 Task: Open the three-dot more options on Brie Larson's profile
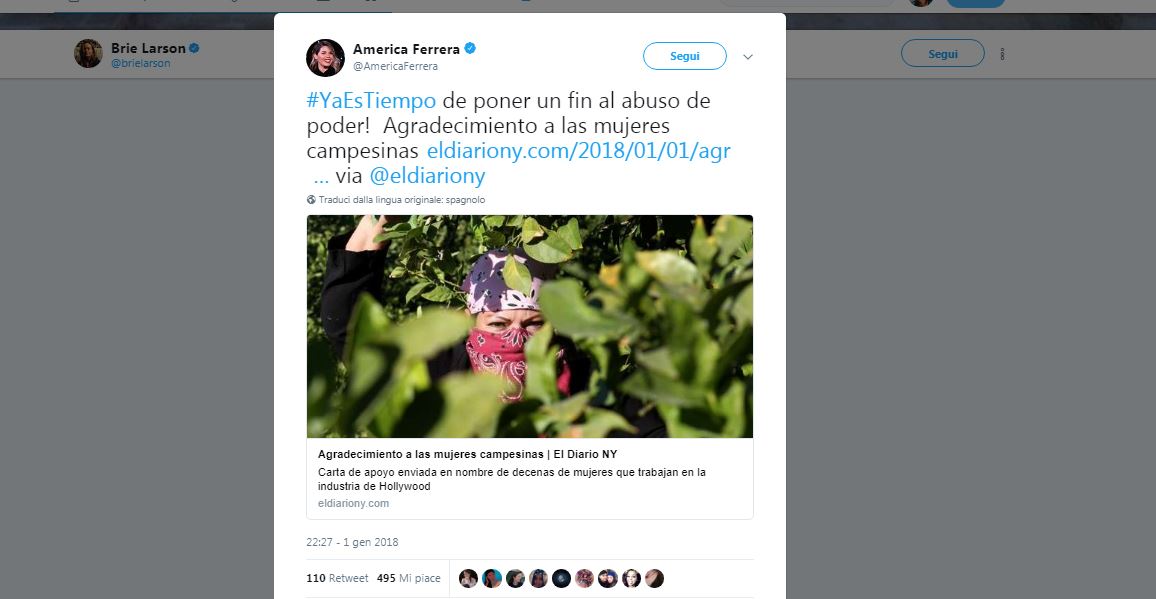(1003, 54)
